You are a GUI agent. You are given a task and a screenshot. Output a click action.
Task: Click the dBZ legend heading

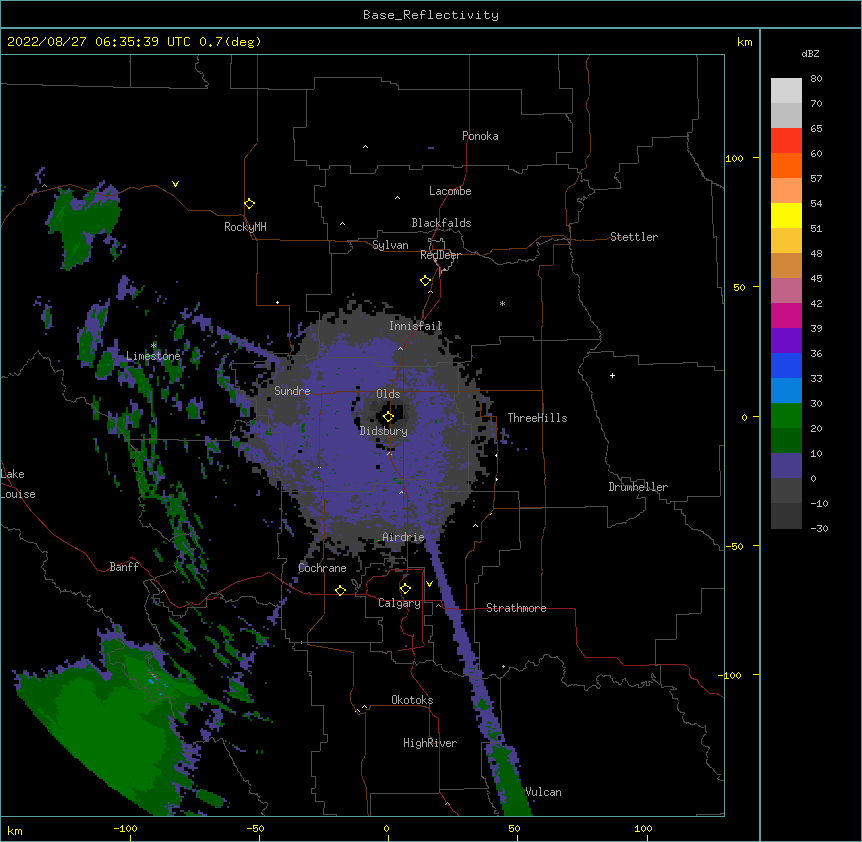tap(810, 53)
